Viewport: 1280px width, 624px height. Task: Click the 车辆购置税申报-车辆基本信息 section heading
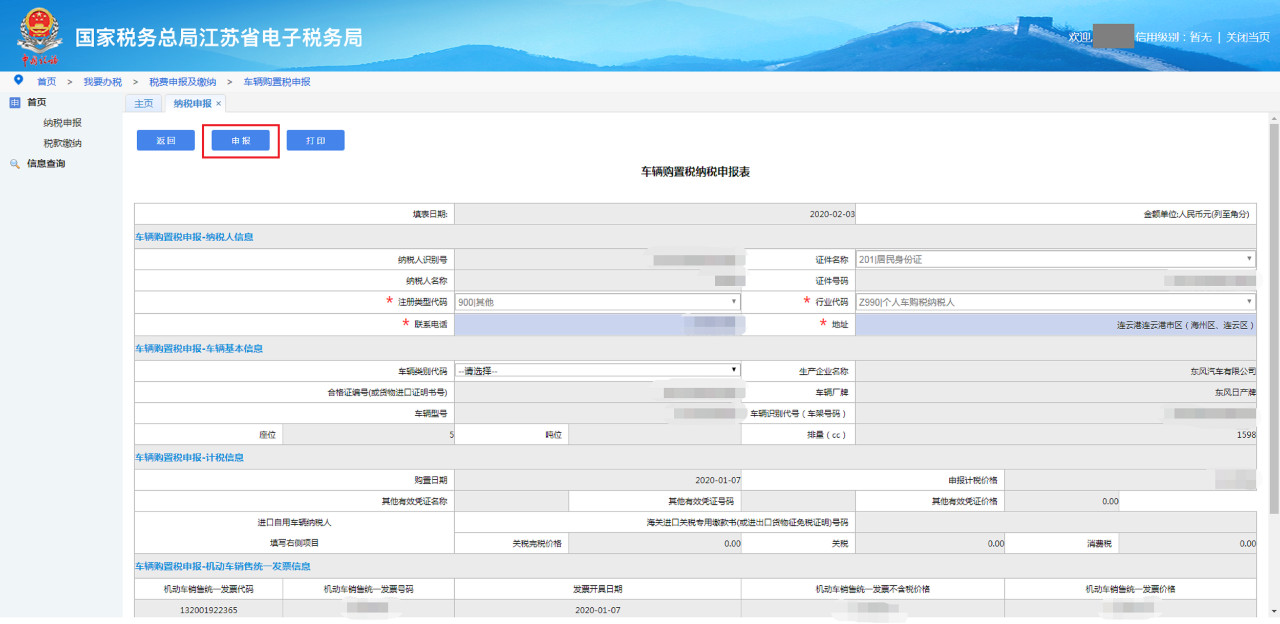coord(199,348)
